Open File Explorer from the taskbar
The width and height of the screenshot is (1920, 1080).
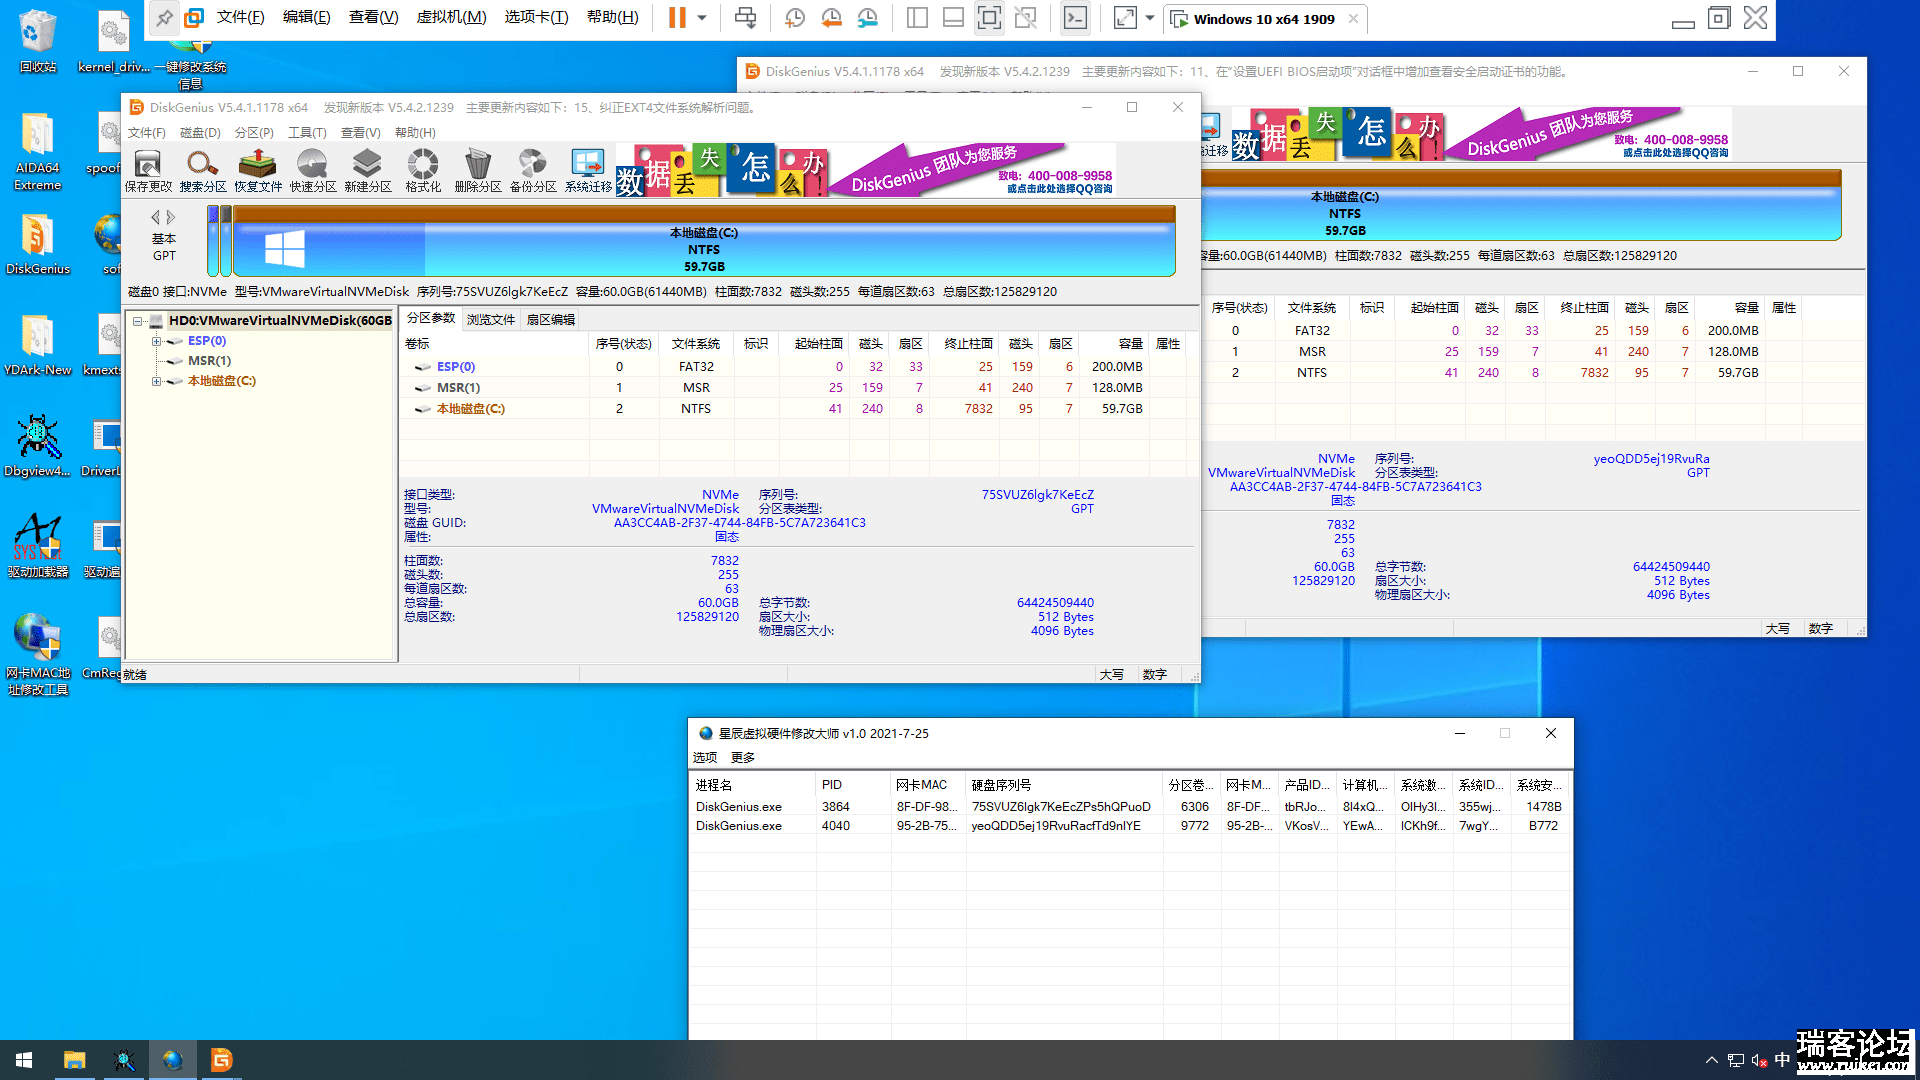(x=75, y=1060)
